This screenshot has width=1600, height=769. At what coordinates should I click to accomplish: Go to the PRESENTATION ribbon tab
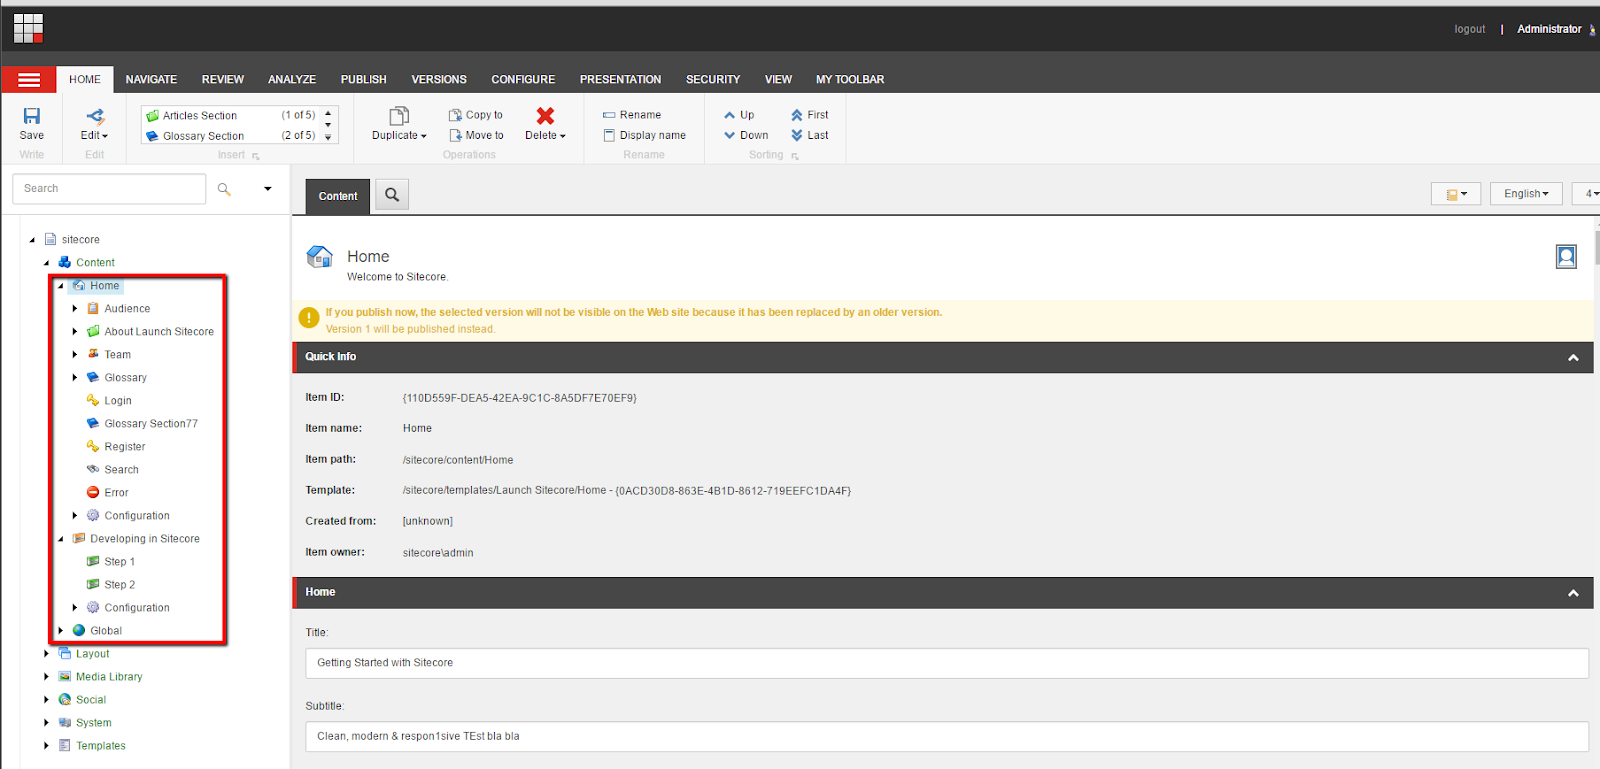click(620, 80)
